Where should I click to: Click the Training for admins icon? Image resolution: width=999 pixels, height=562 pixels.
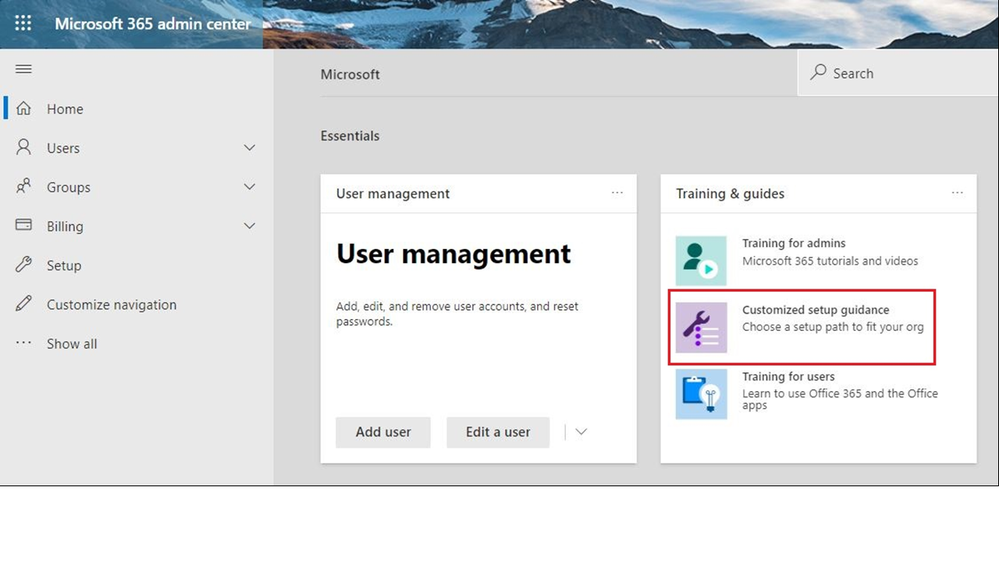point(701,261)
